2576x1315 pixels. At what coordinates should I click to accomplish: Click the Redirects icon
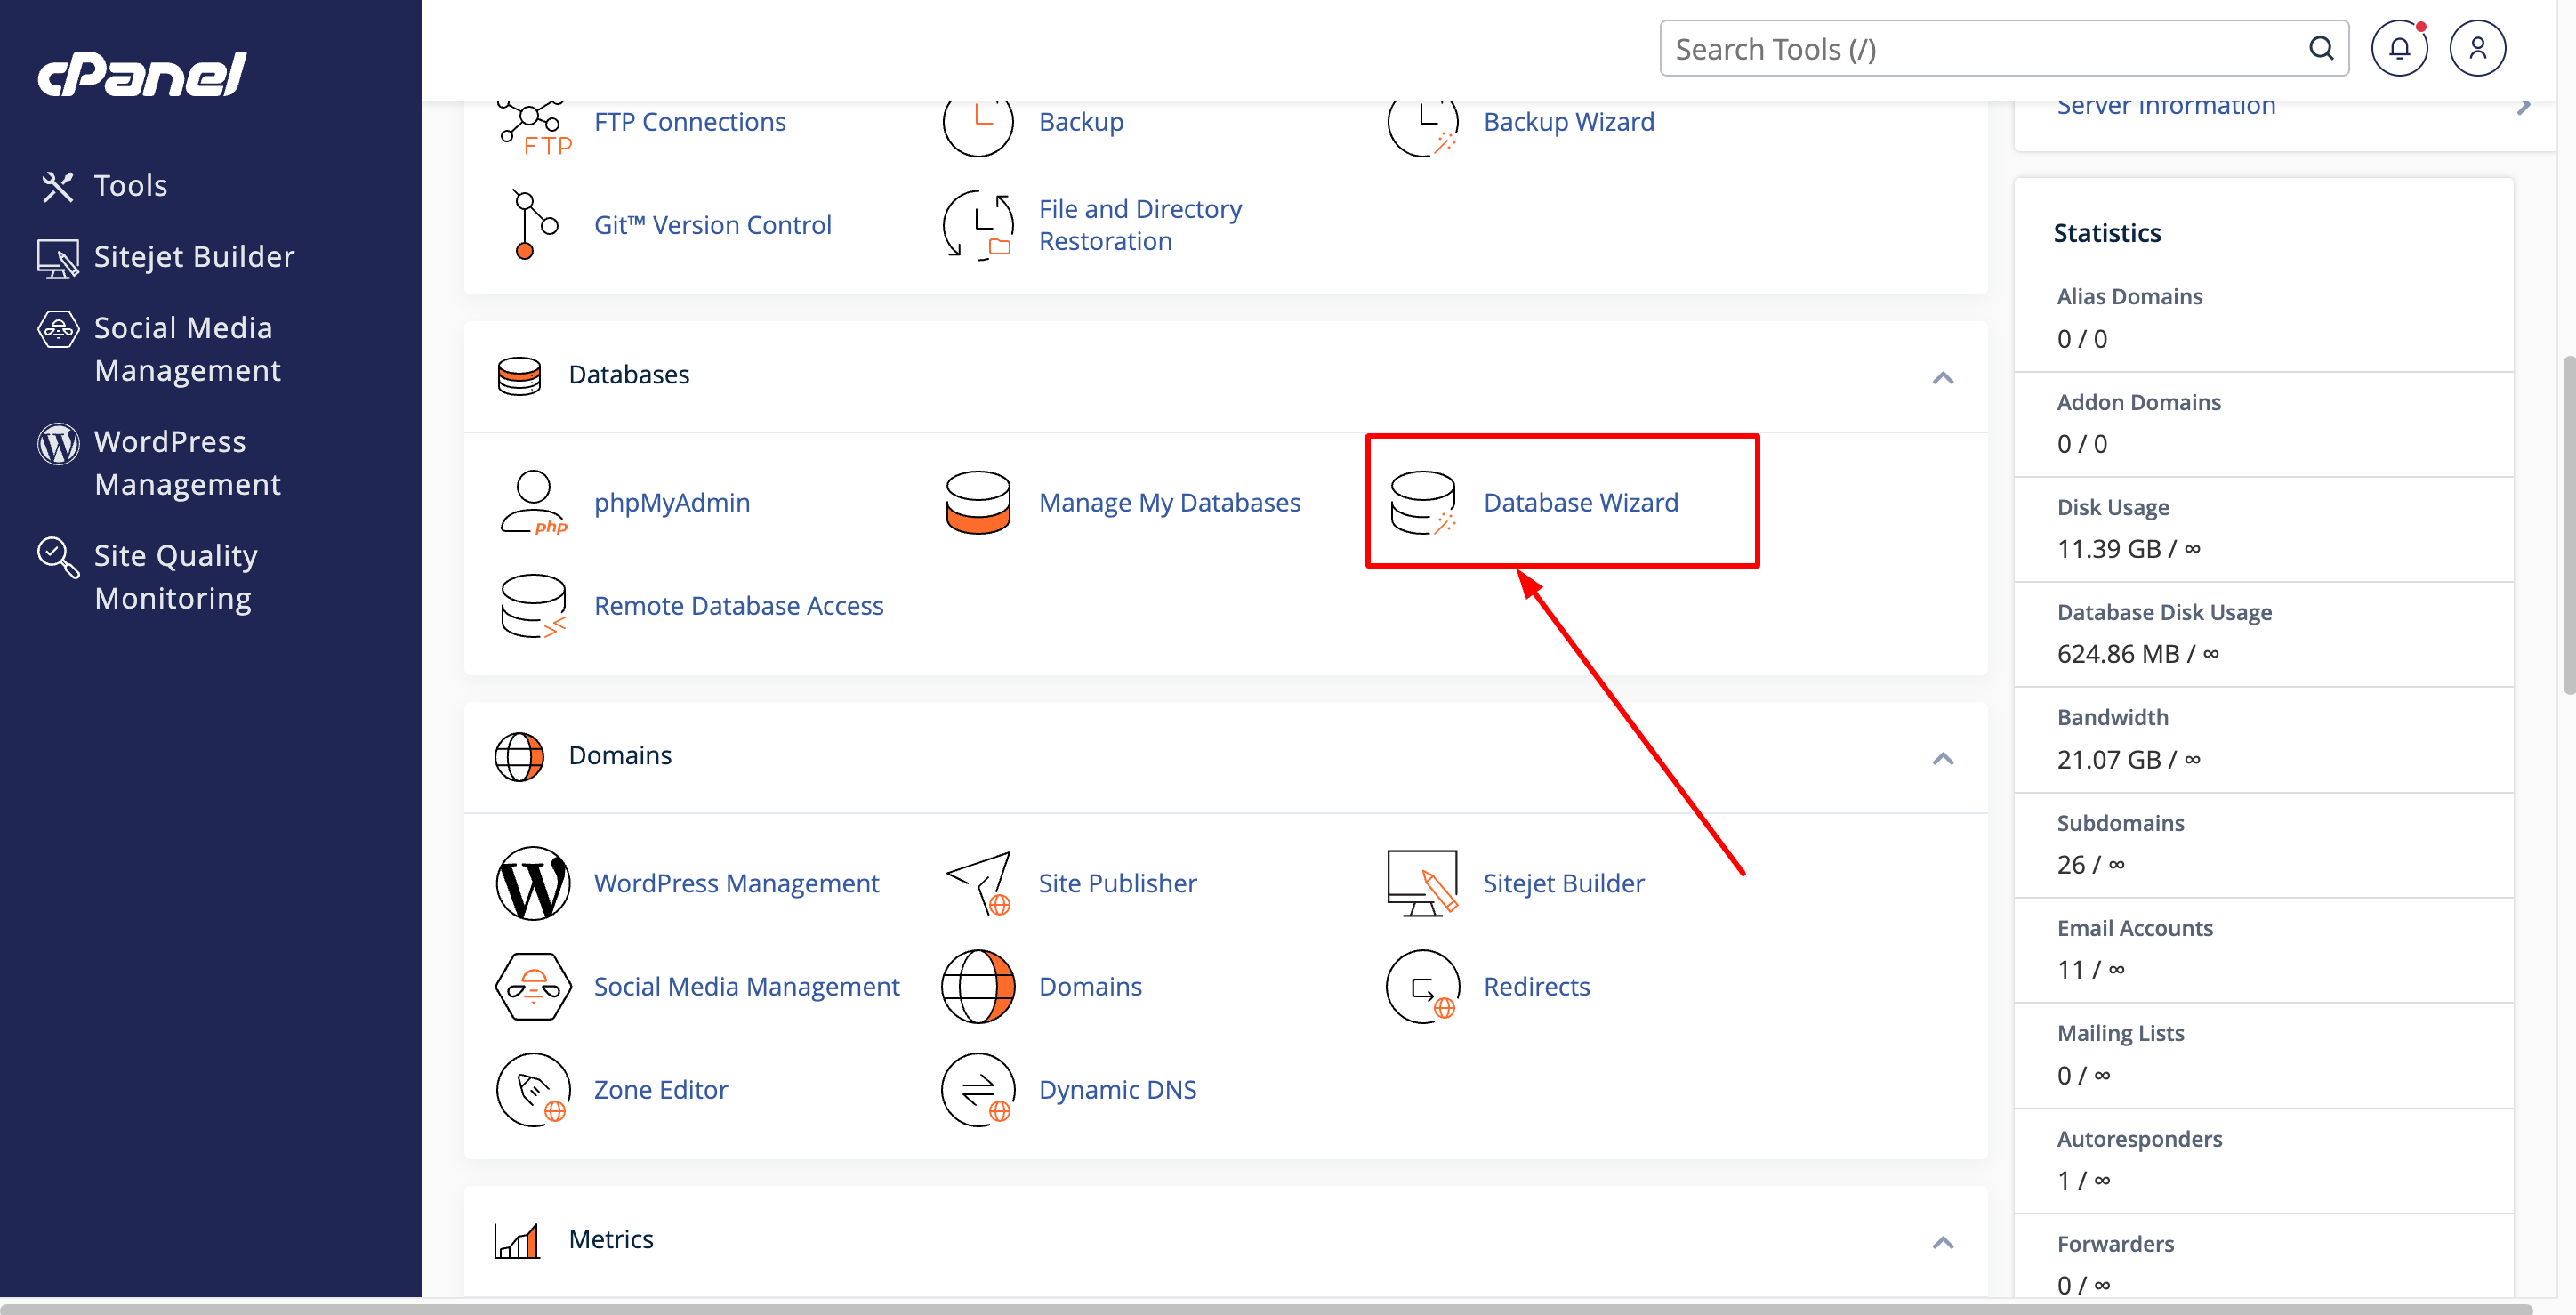pos(1422,986)
